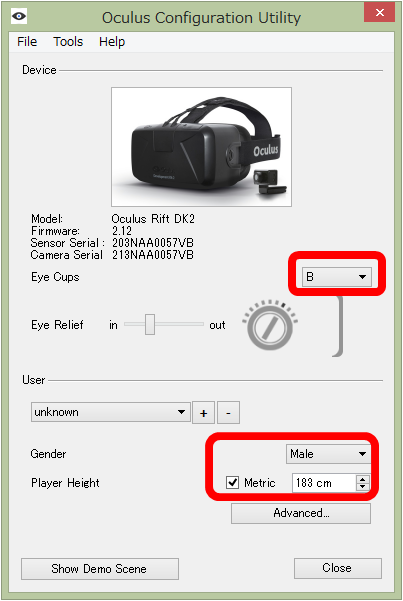
Task: Click the firmware version 2.12
Action: point(122,231)
